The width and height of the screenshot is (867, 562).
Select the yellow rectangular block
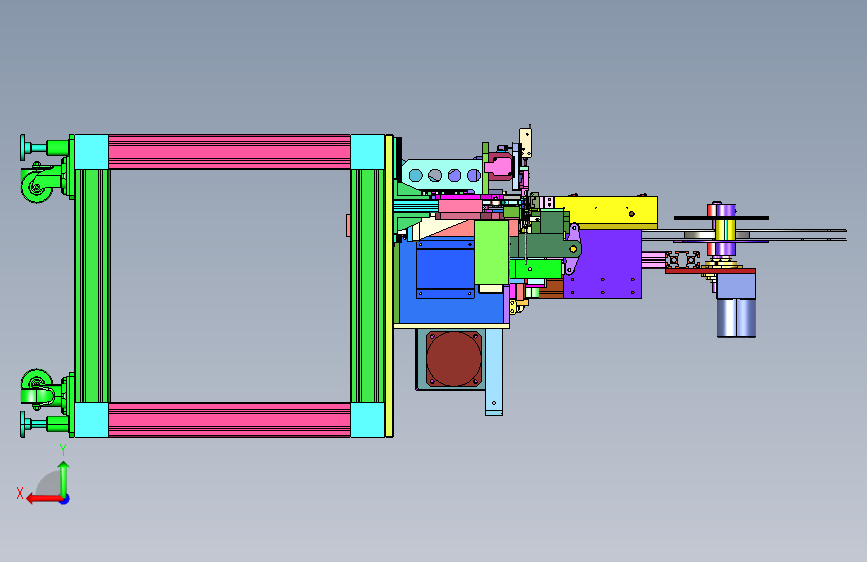tap(606, 212)
